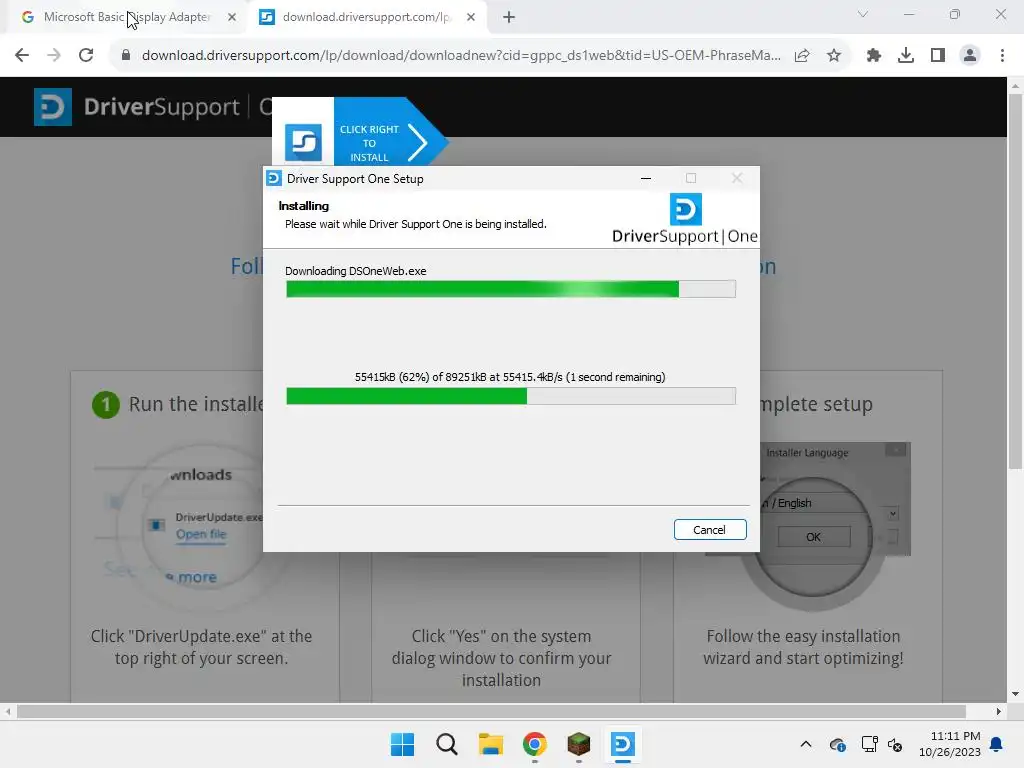Show Chrome downloads list
The width and height of the screenshot is (1024, 768).
coord(906,56)
